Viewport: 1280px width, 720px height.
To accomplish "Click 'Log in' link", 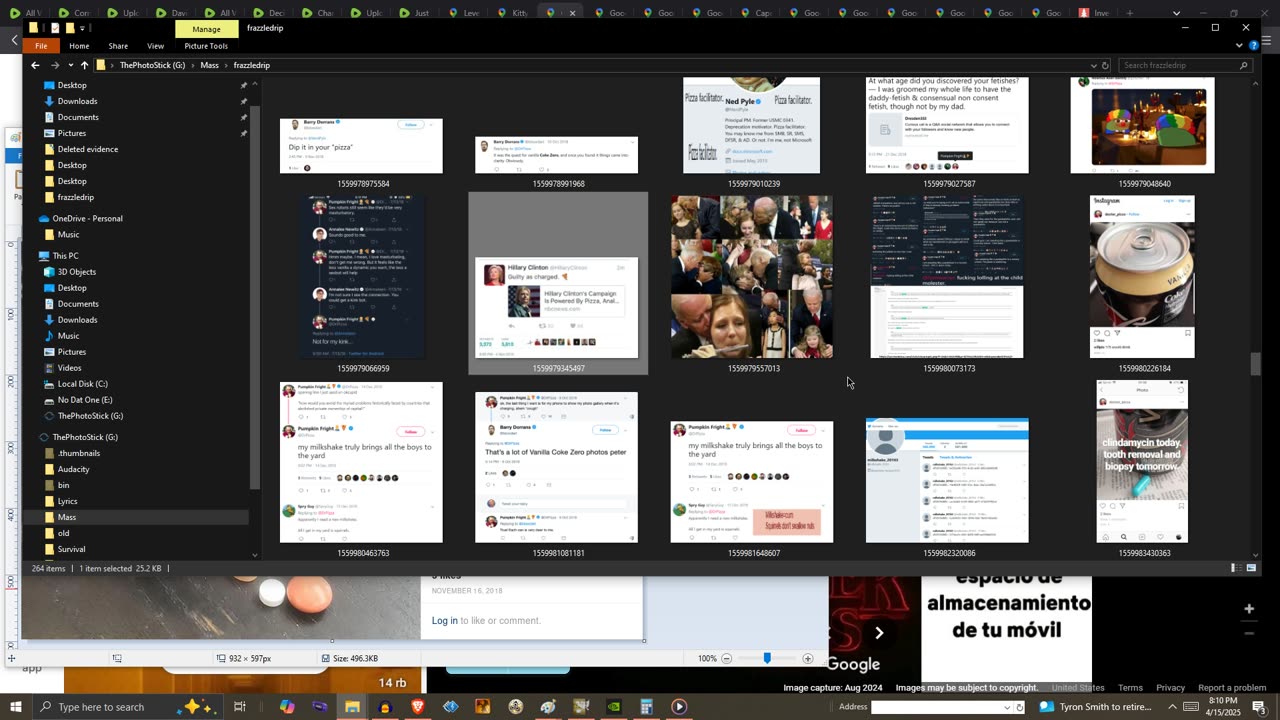I will [x=445, y=621].
